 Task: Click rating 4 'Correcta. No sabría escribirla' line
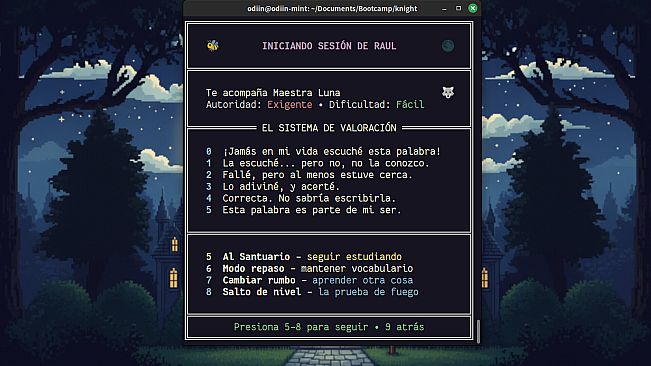tap(301, 198)
